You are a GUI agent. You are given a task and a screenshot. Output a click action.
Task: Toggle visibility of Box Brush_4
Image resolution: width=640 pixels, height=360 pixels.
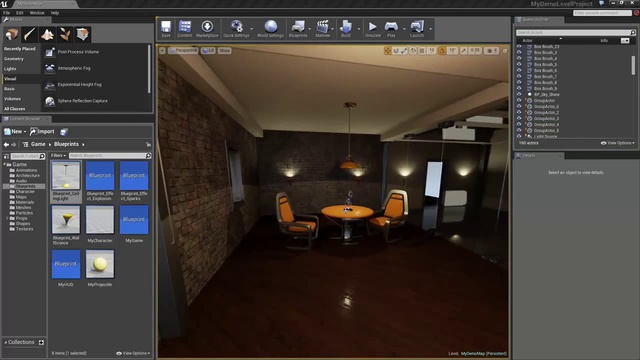[x=519, y=58]
